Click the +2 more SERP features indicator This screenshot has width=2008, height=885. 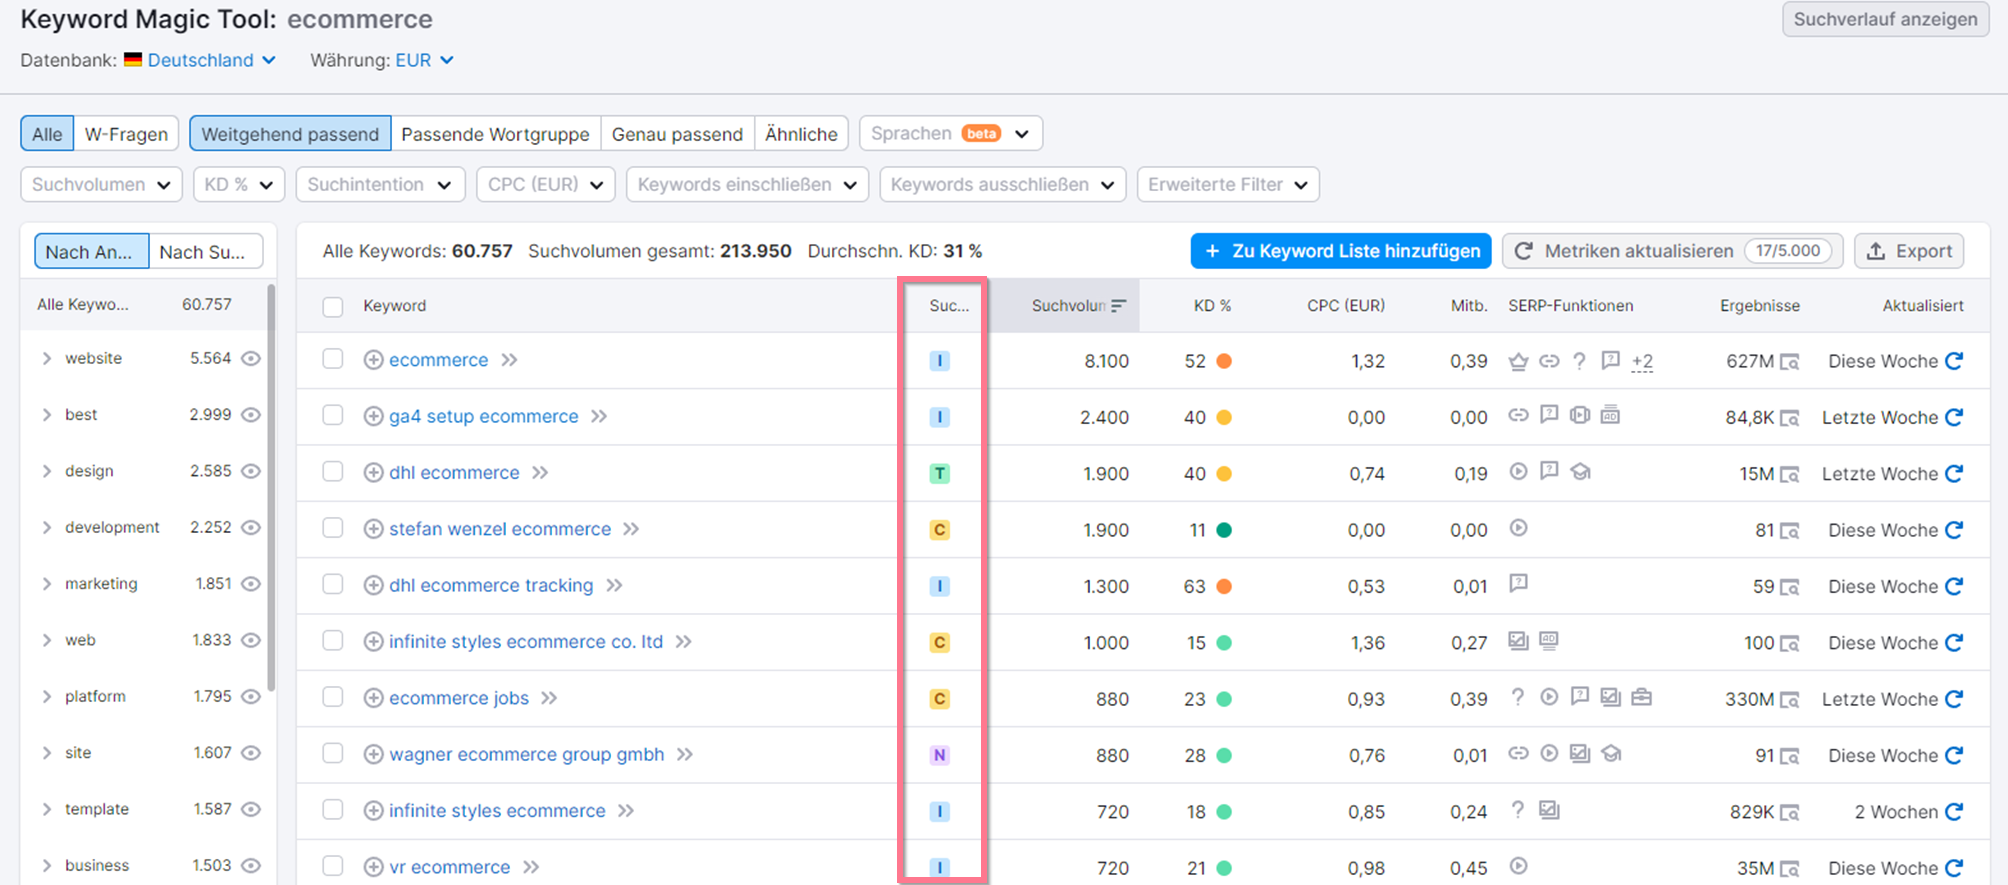(1642, 362)
